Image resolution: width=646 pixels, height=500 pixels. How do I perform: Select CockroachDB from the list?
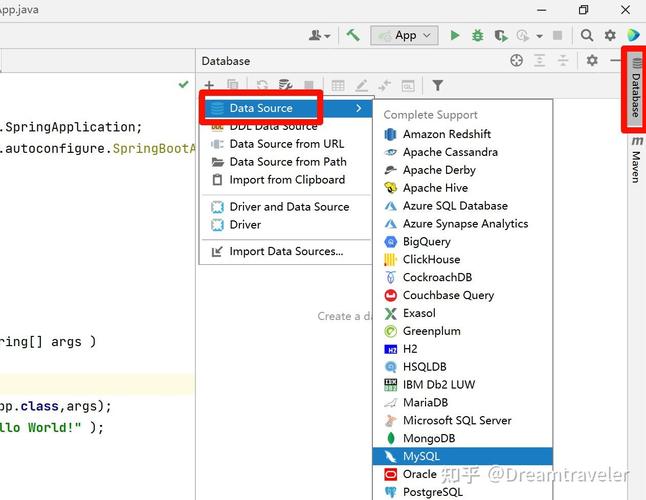(x=462, y=277)
